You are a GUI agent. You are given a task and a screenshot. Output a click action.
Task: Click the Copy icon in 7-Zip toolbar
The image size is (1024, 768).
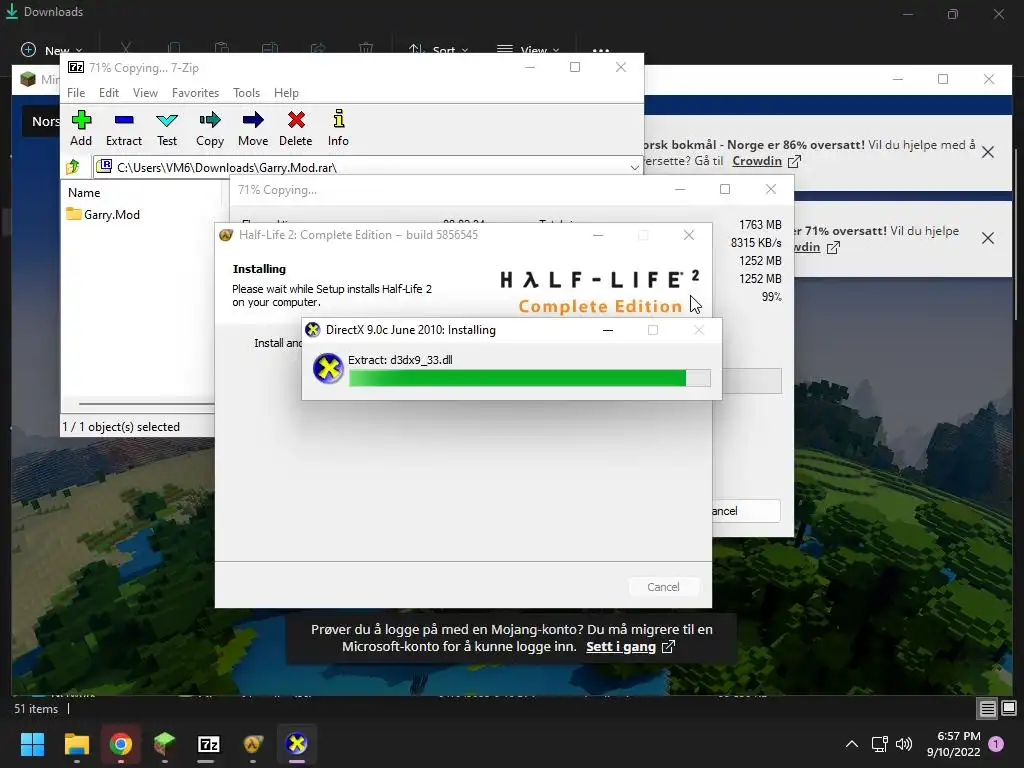[x=210, y=128]
